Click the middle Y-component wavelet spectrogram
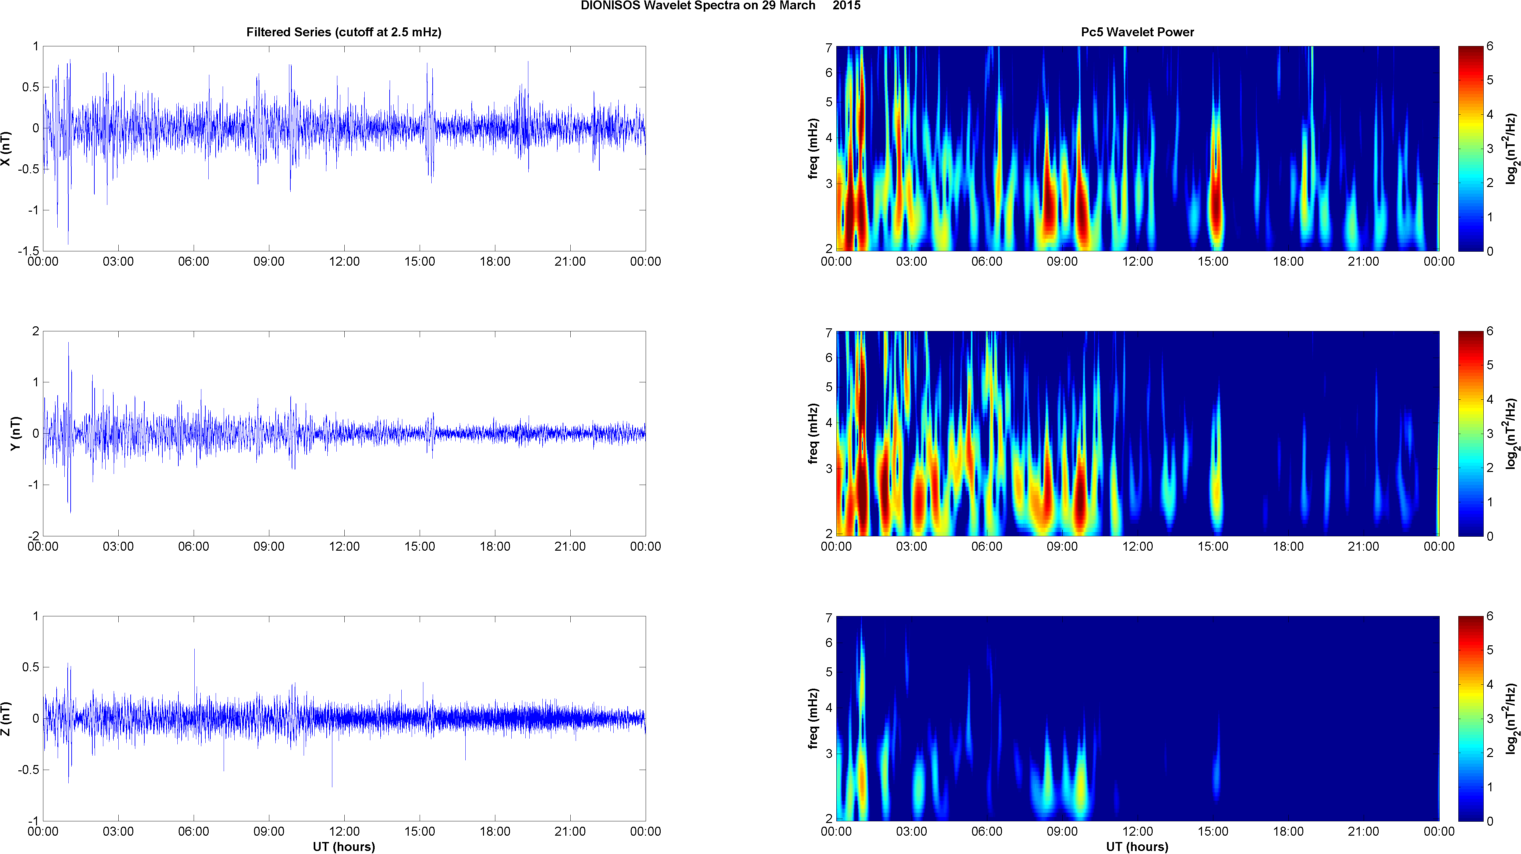Image resolution: width=1521 pixels, height=854 pixels. pos(1137,433)
